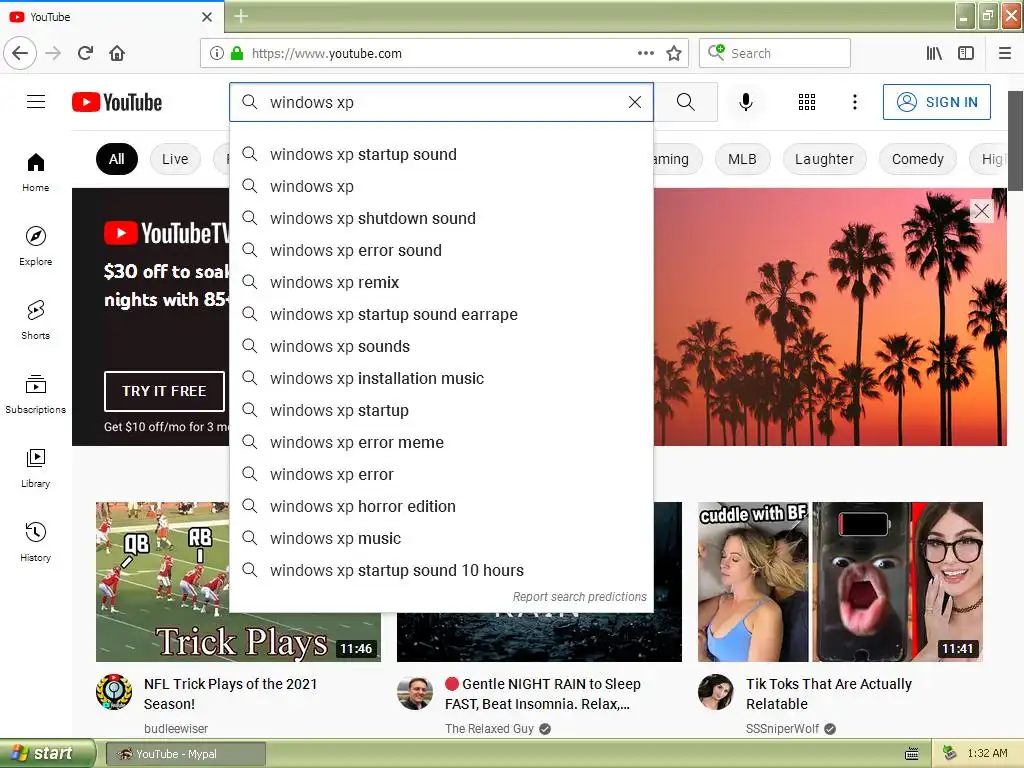The width and height of the screenshot is (1024, 768).
Task: Click the browser Search box
Action: pyautogui.click(x=775, y=53)
